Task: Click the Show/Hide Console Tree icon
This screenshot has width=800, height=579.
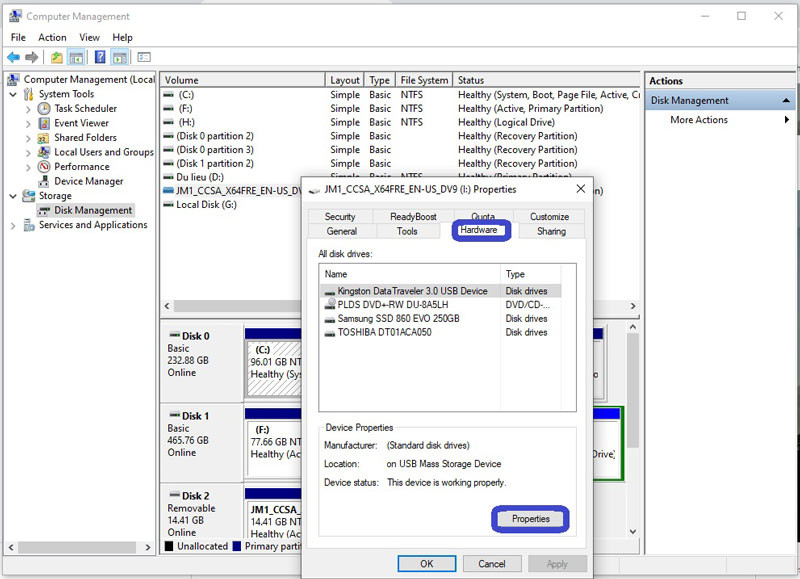Action: [77, 58]
